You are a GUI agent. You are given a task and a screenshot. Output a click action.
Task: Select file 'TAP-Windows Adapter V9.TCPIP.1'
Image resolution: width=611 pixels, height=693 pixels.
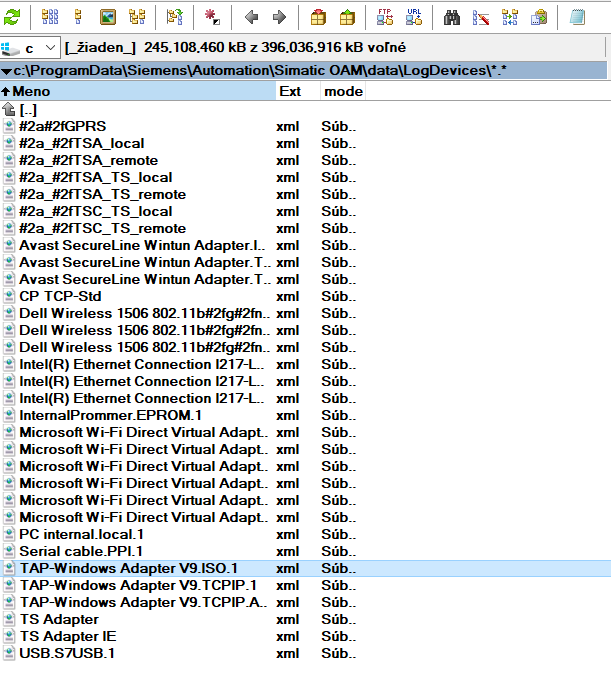[138, 585]
